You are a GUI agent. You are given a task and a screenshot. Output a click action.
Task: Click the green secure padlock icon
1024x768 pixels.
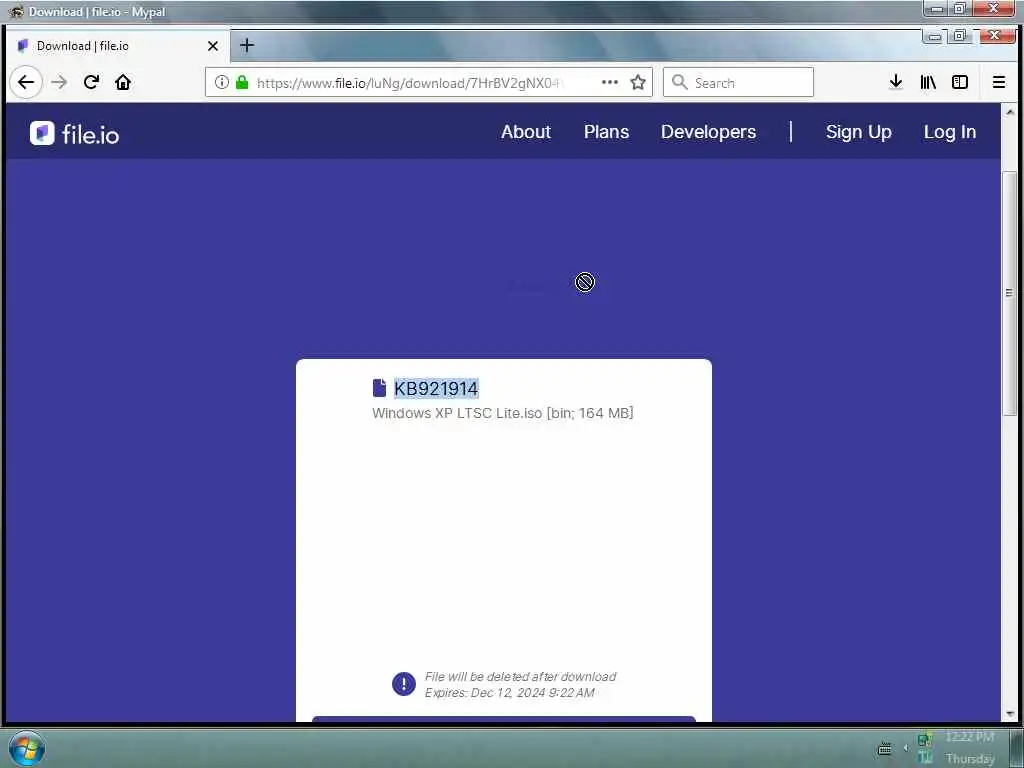click(x=242, y=82)
